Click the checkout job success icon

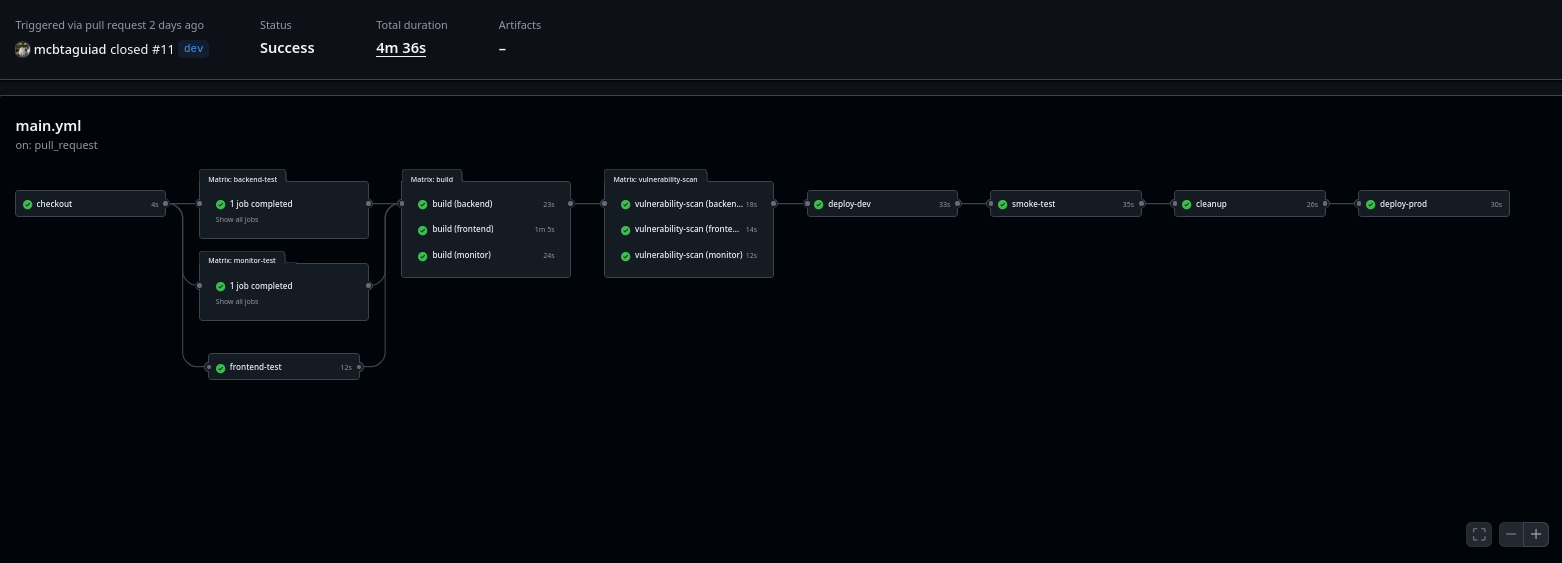pos(28,204)
